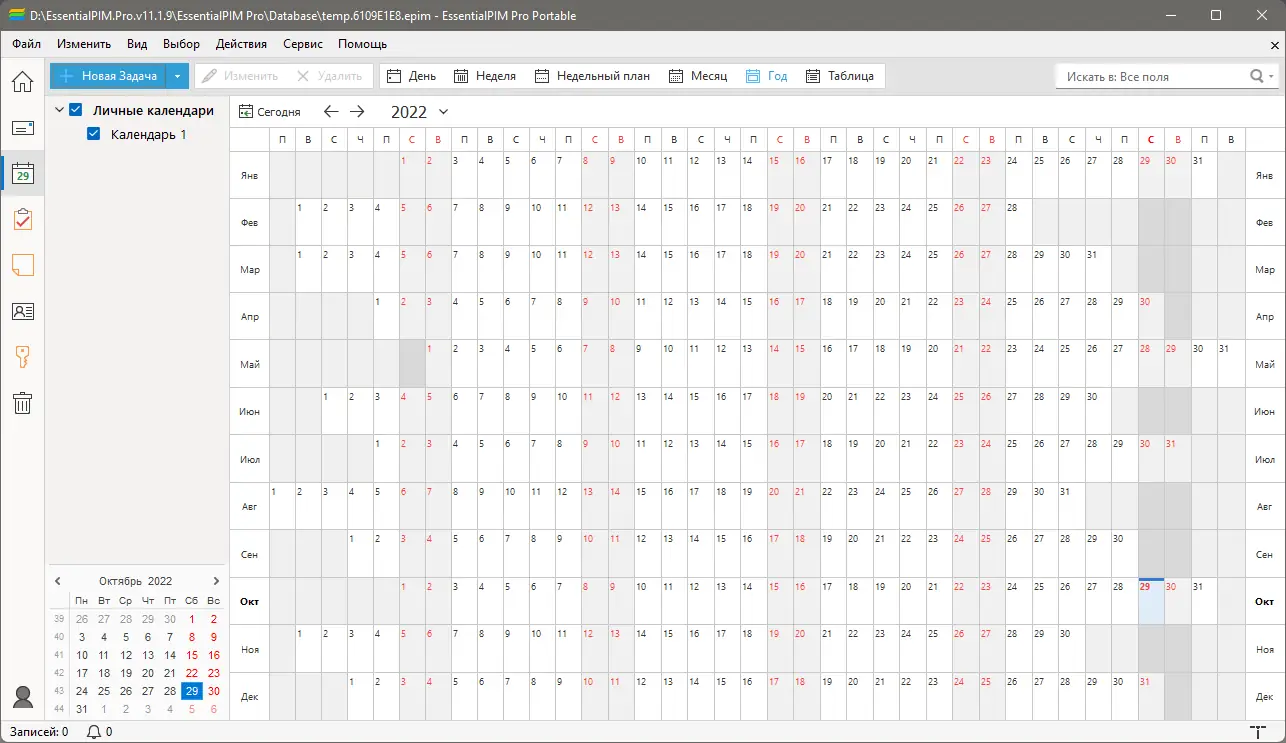Select July 31 in the year grid
Viewport: 1286px width, 743px height.
1177,459
